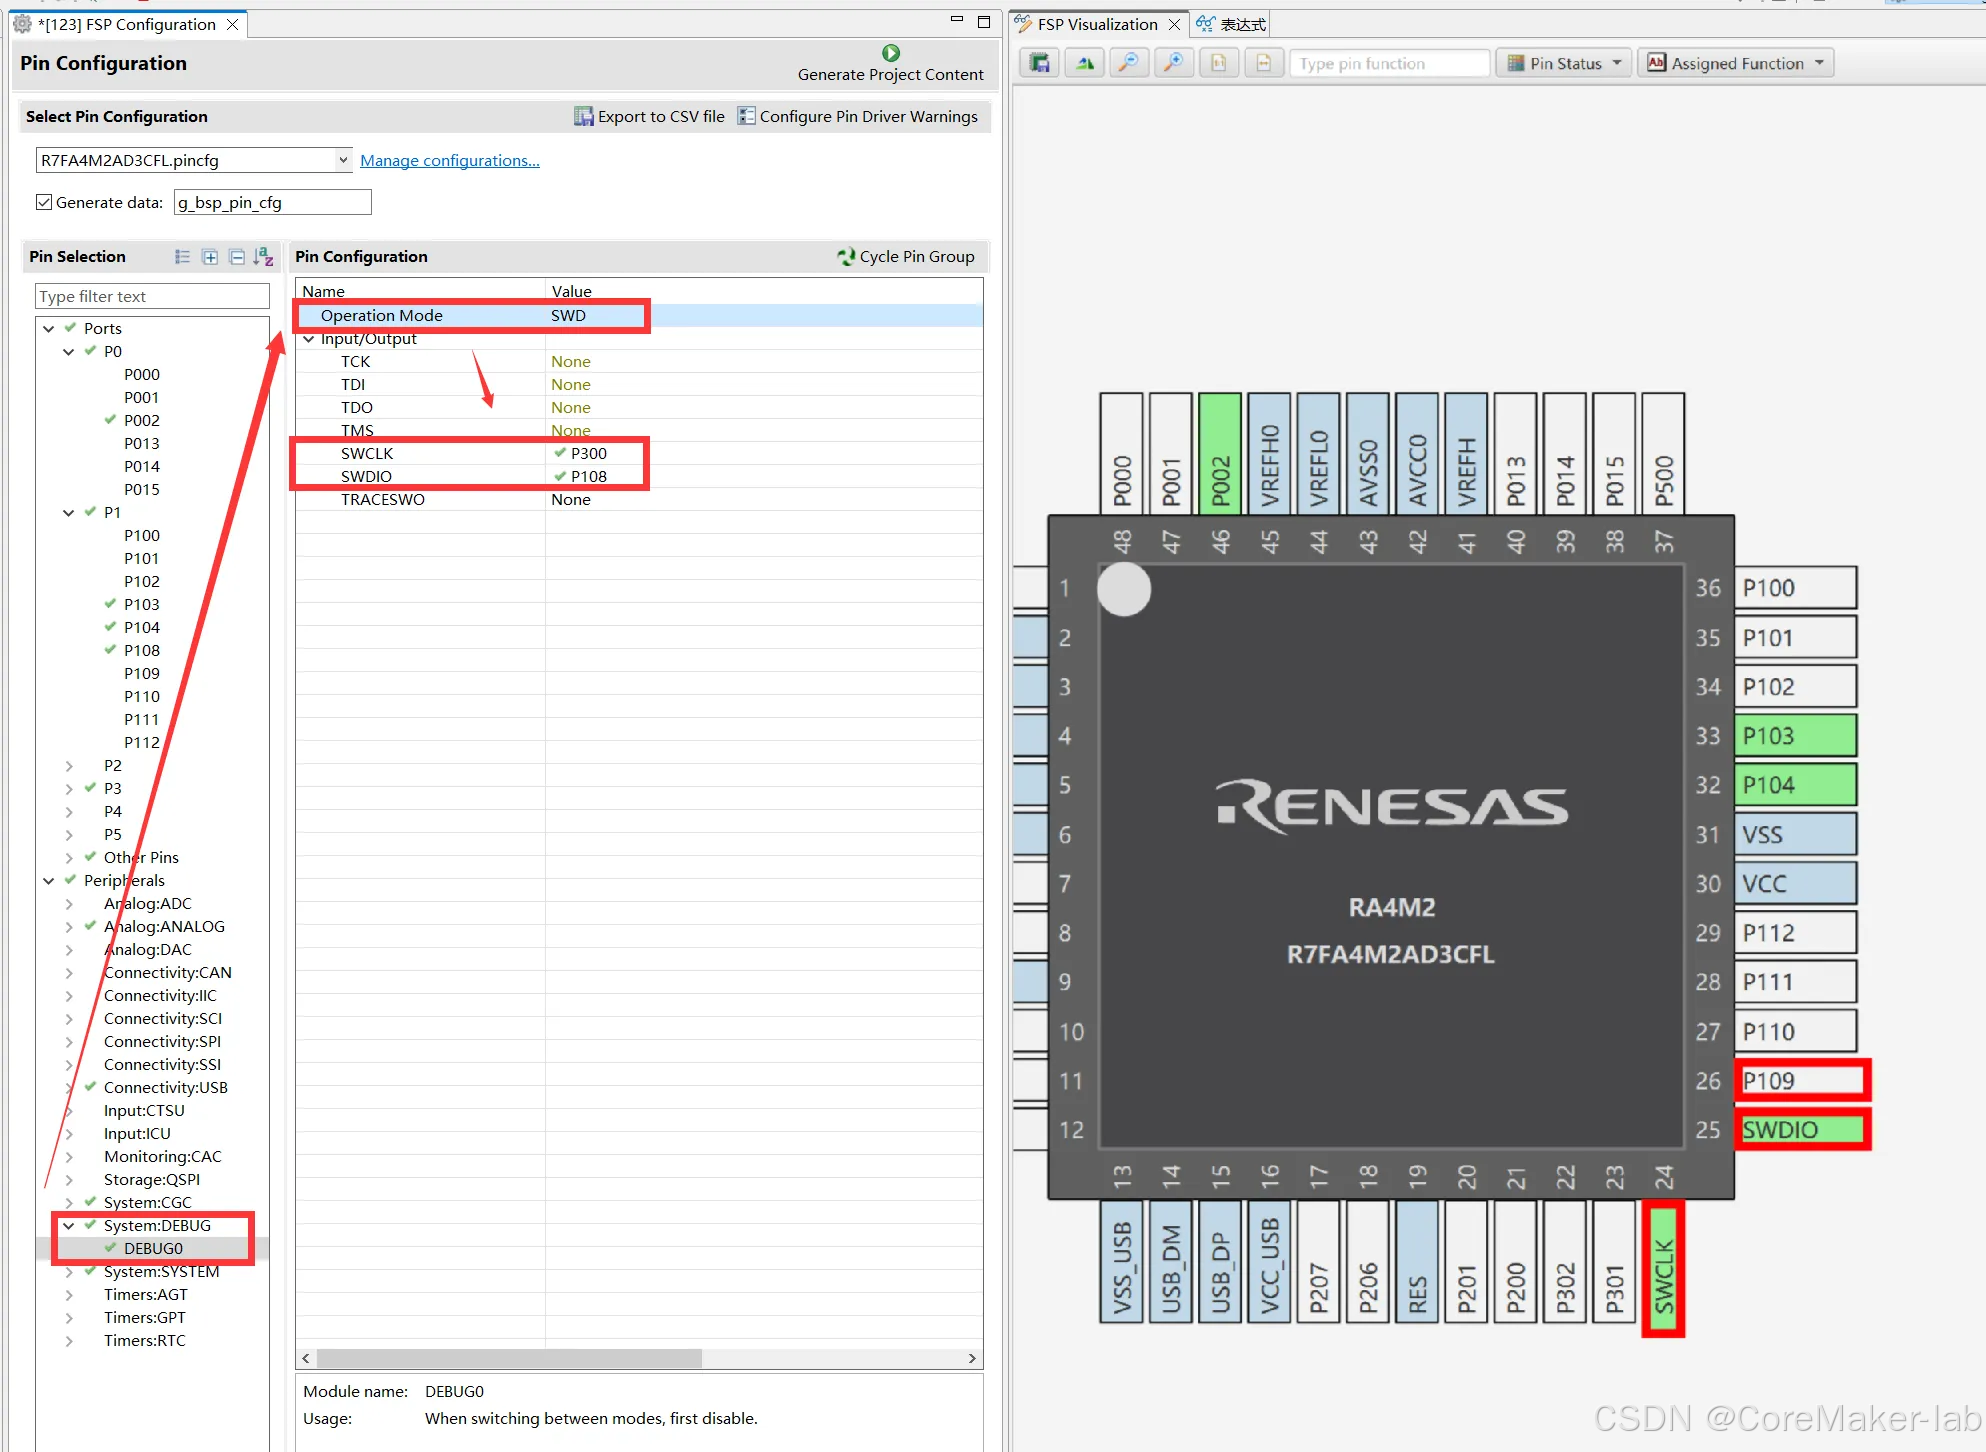Click the sort alphabetically icon in Pin Selection
The height and width of the screenshot is (1452, 1986).
point(263,257)
